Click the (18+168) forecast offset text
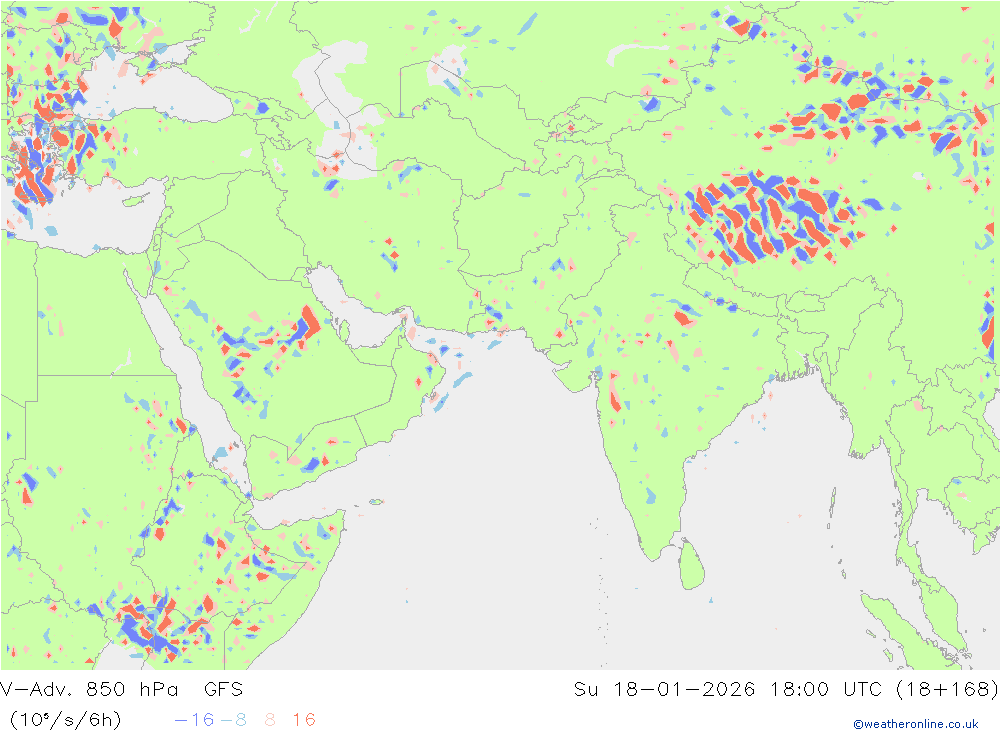 pyautogui.click(x=947, y=690)
